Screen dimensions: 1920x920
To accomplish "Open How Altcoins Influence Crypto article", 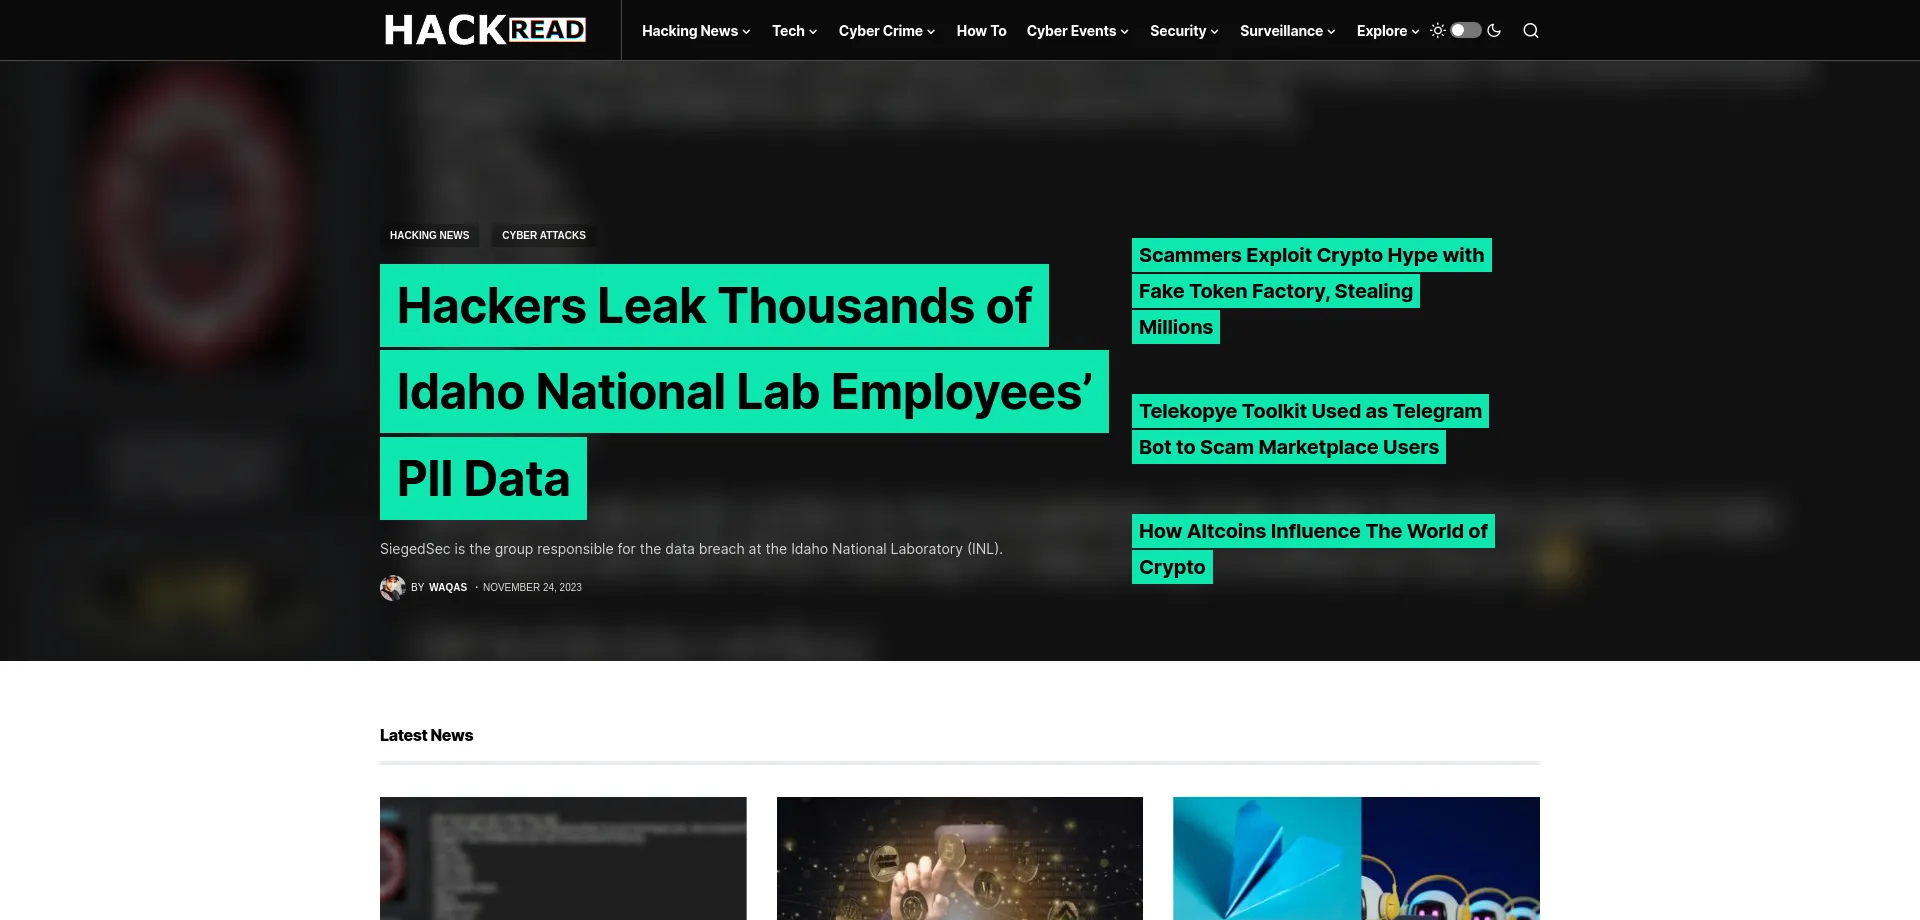I will [1313, 549].
